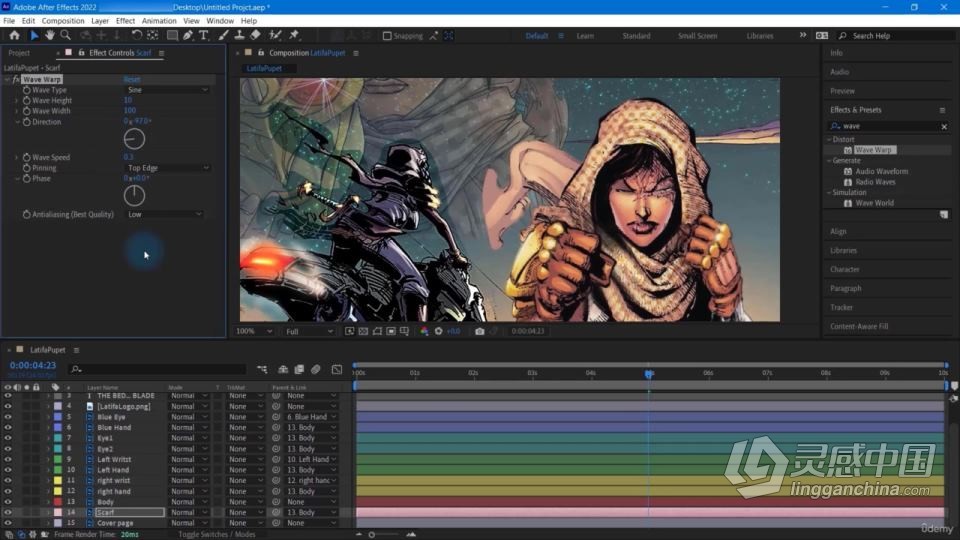Open the Composition menu
This screenshot has height=540, width=960.
(x=63, y=21)
